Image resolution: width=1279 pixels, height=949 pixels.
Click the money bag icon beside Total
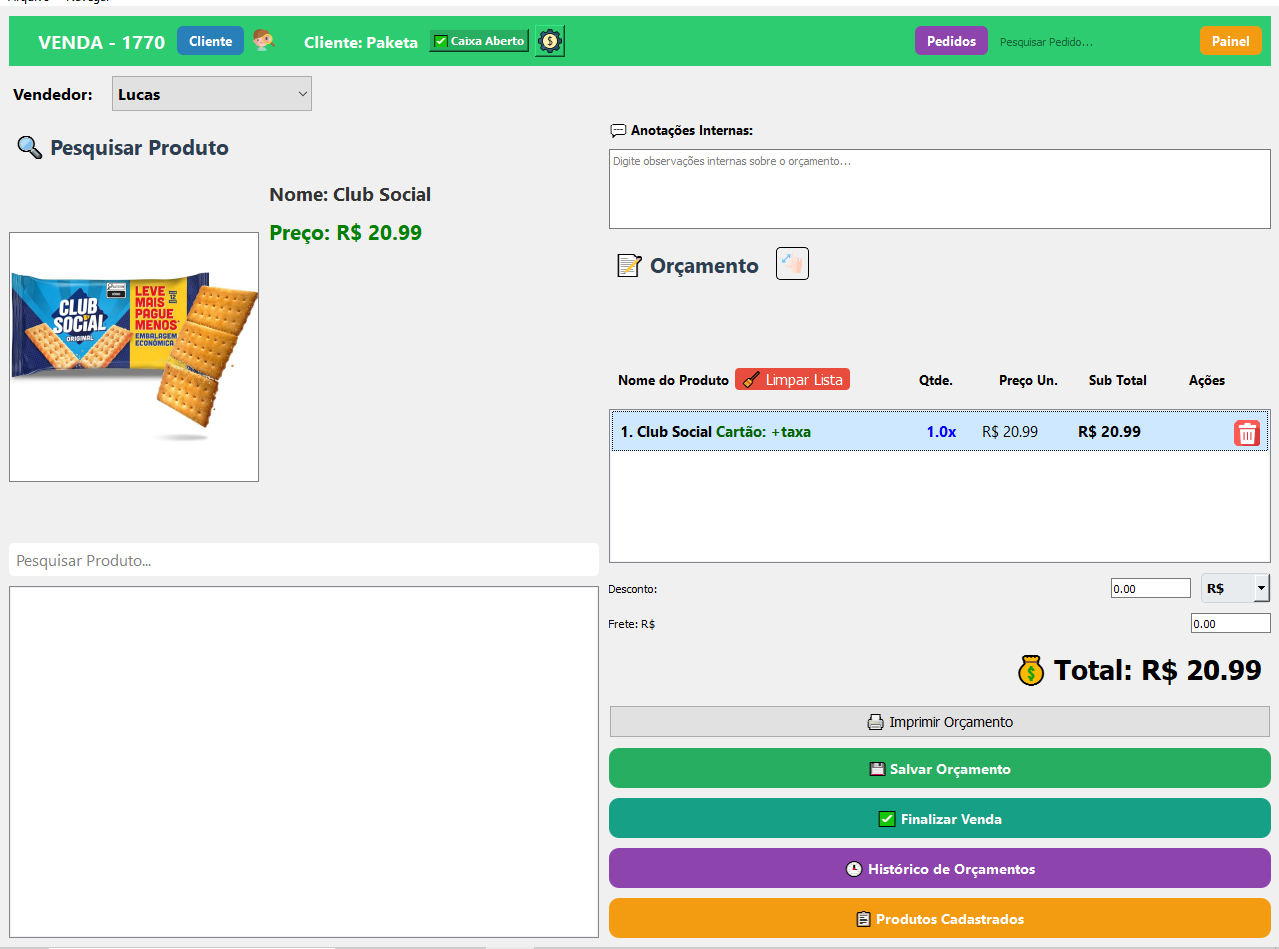[x=1031, y=670]
